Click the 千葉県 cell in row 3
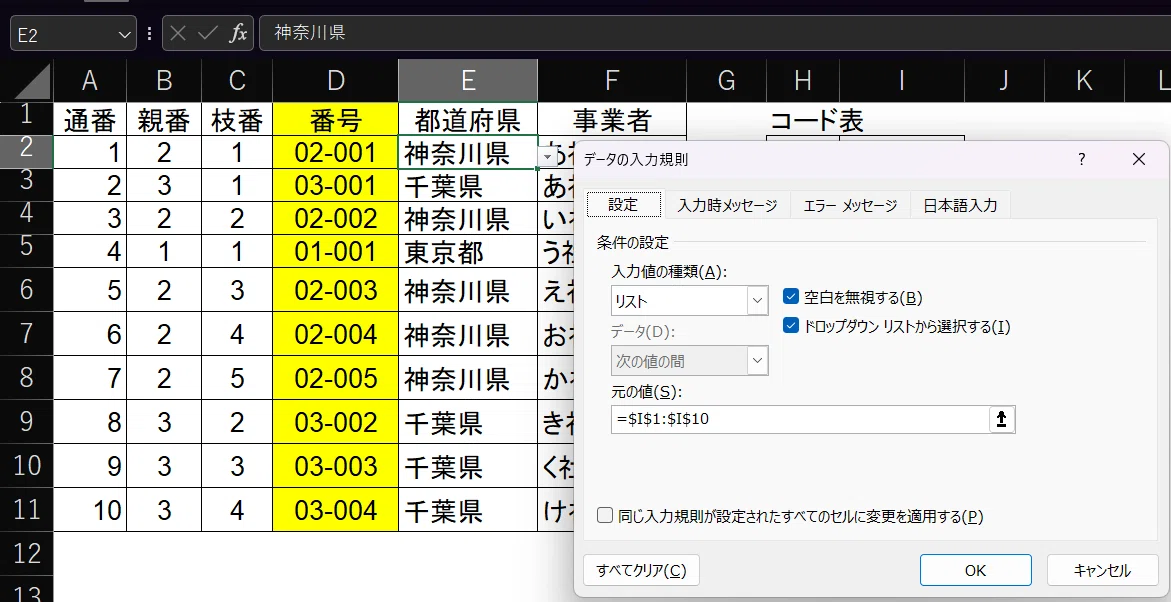 [x=468, y=185]
